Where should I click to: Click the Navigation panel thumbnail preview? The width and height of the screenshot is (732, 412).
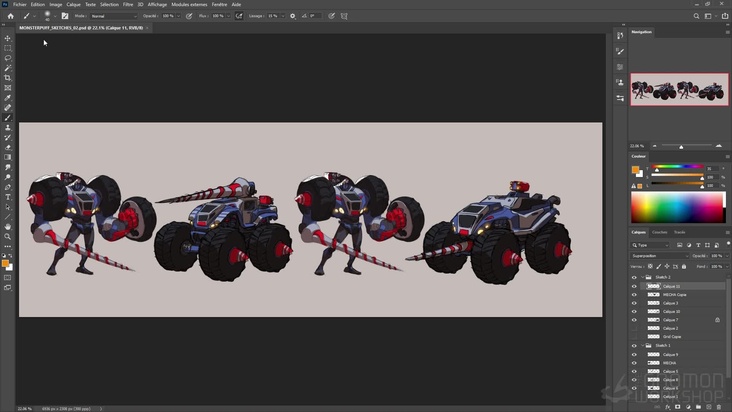click(x=679, y=89)
